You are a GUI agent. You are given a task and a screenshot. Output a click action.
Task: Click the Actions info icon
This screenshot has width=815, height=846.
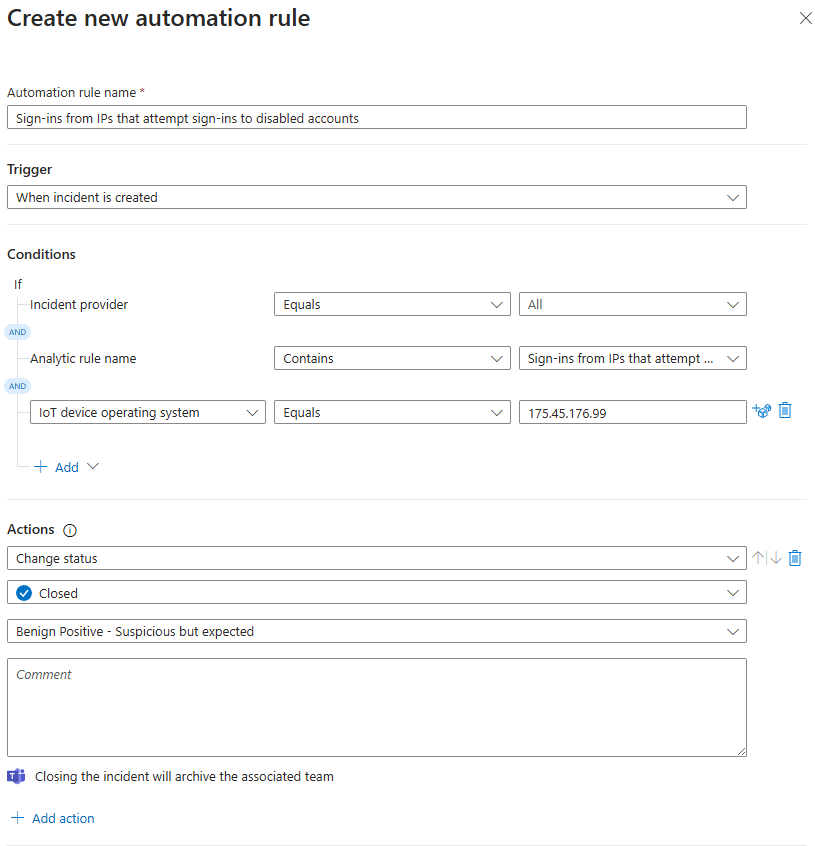[x=69, y=530]
